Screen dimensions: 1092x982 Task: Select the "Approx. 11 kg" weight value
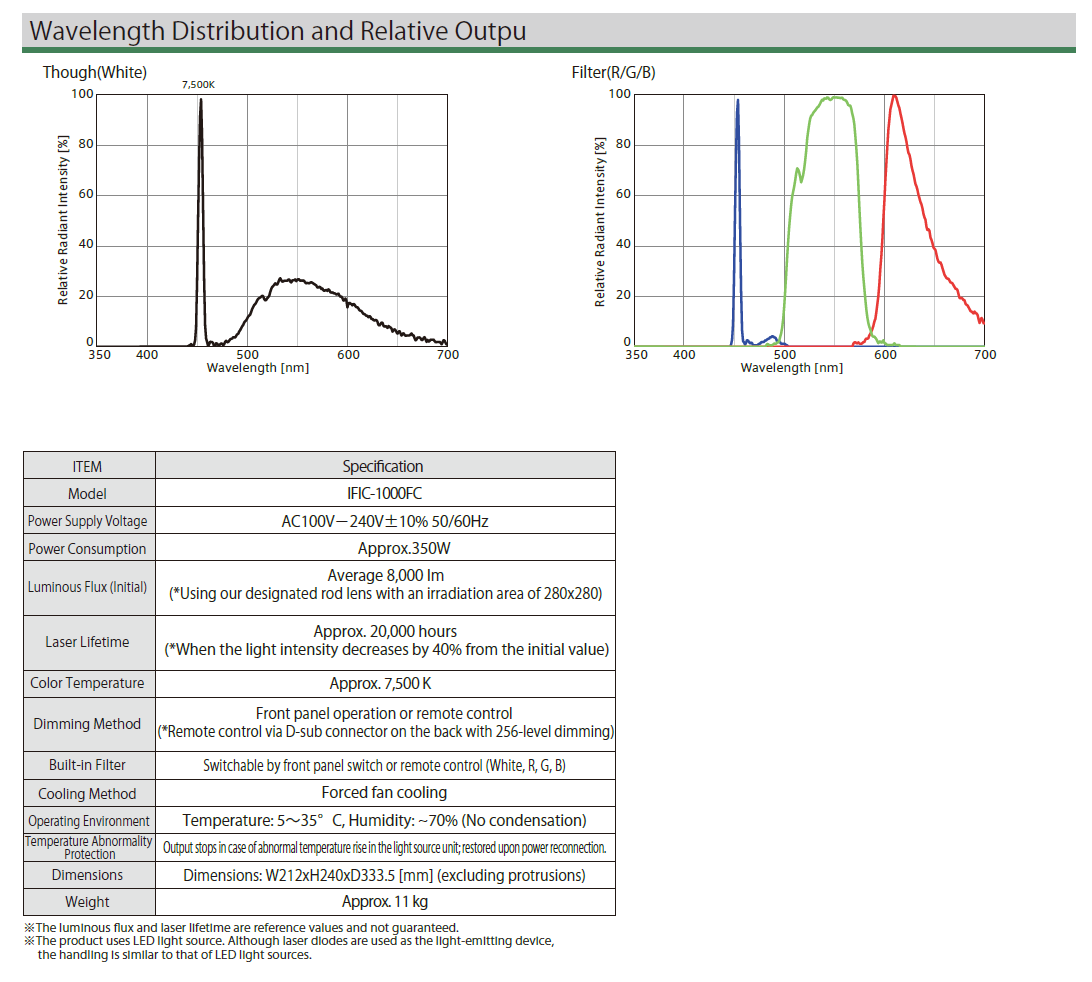pos(385,901)
